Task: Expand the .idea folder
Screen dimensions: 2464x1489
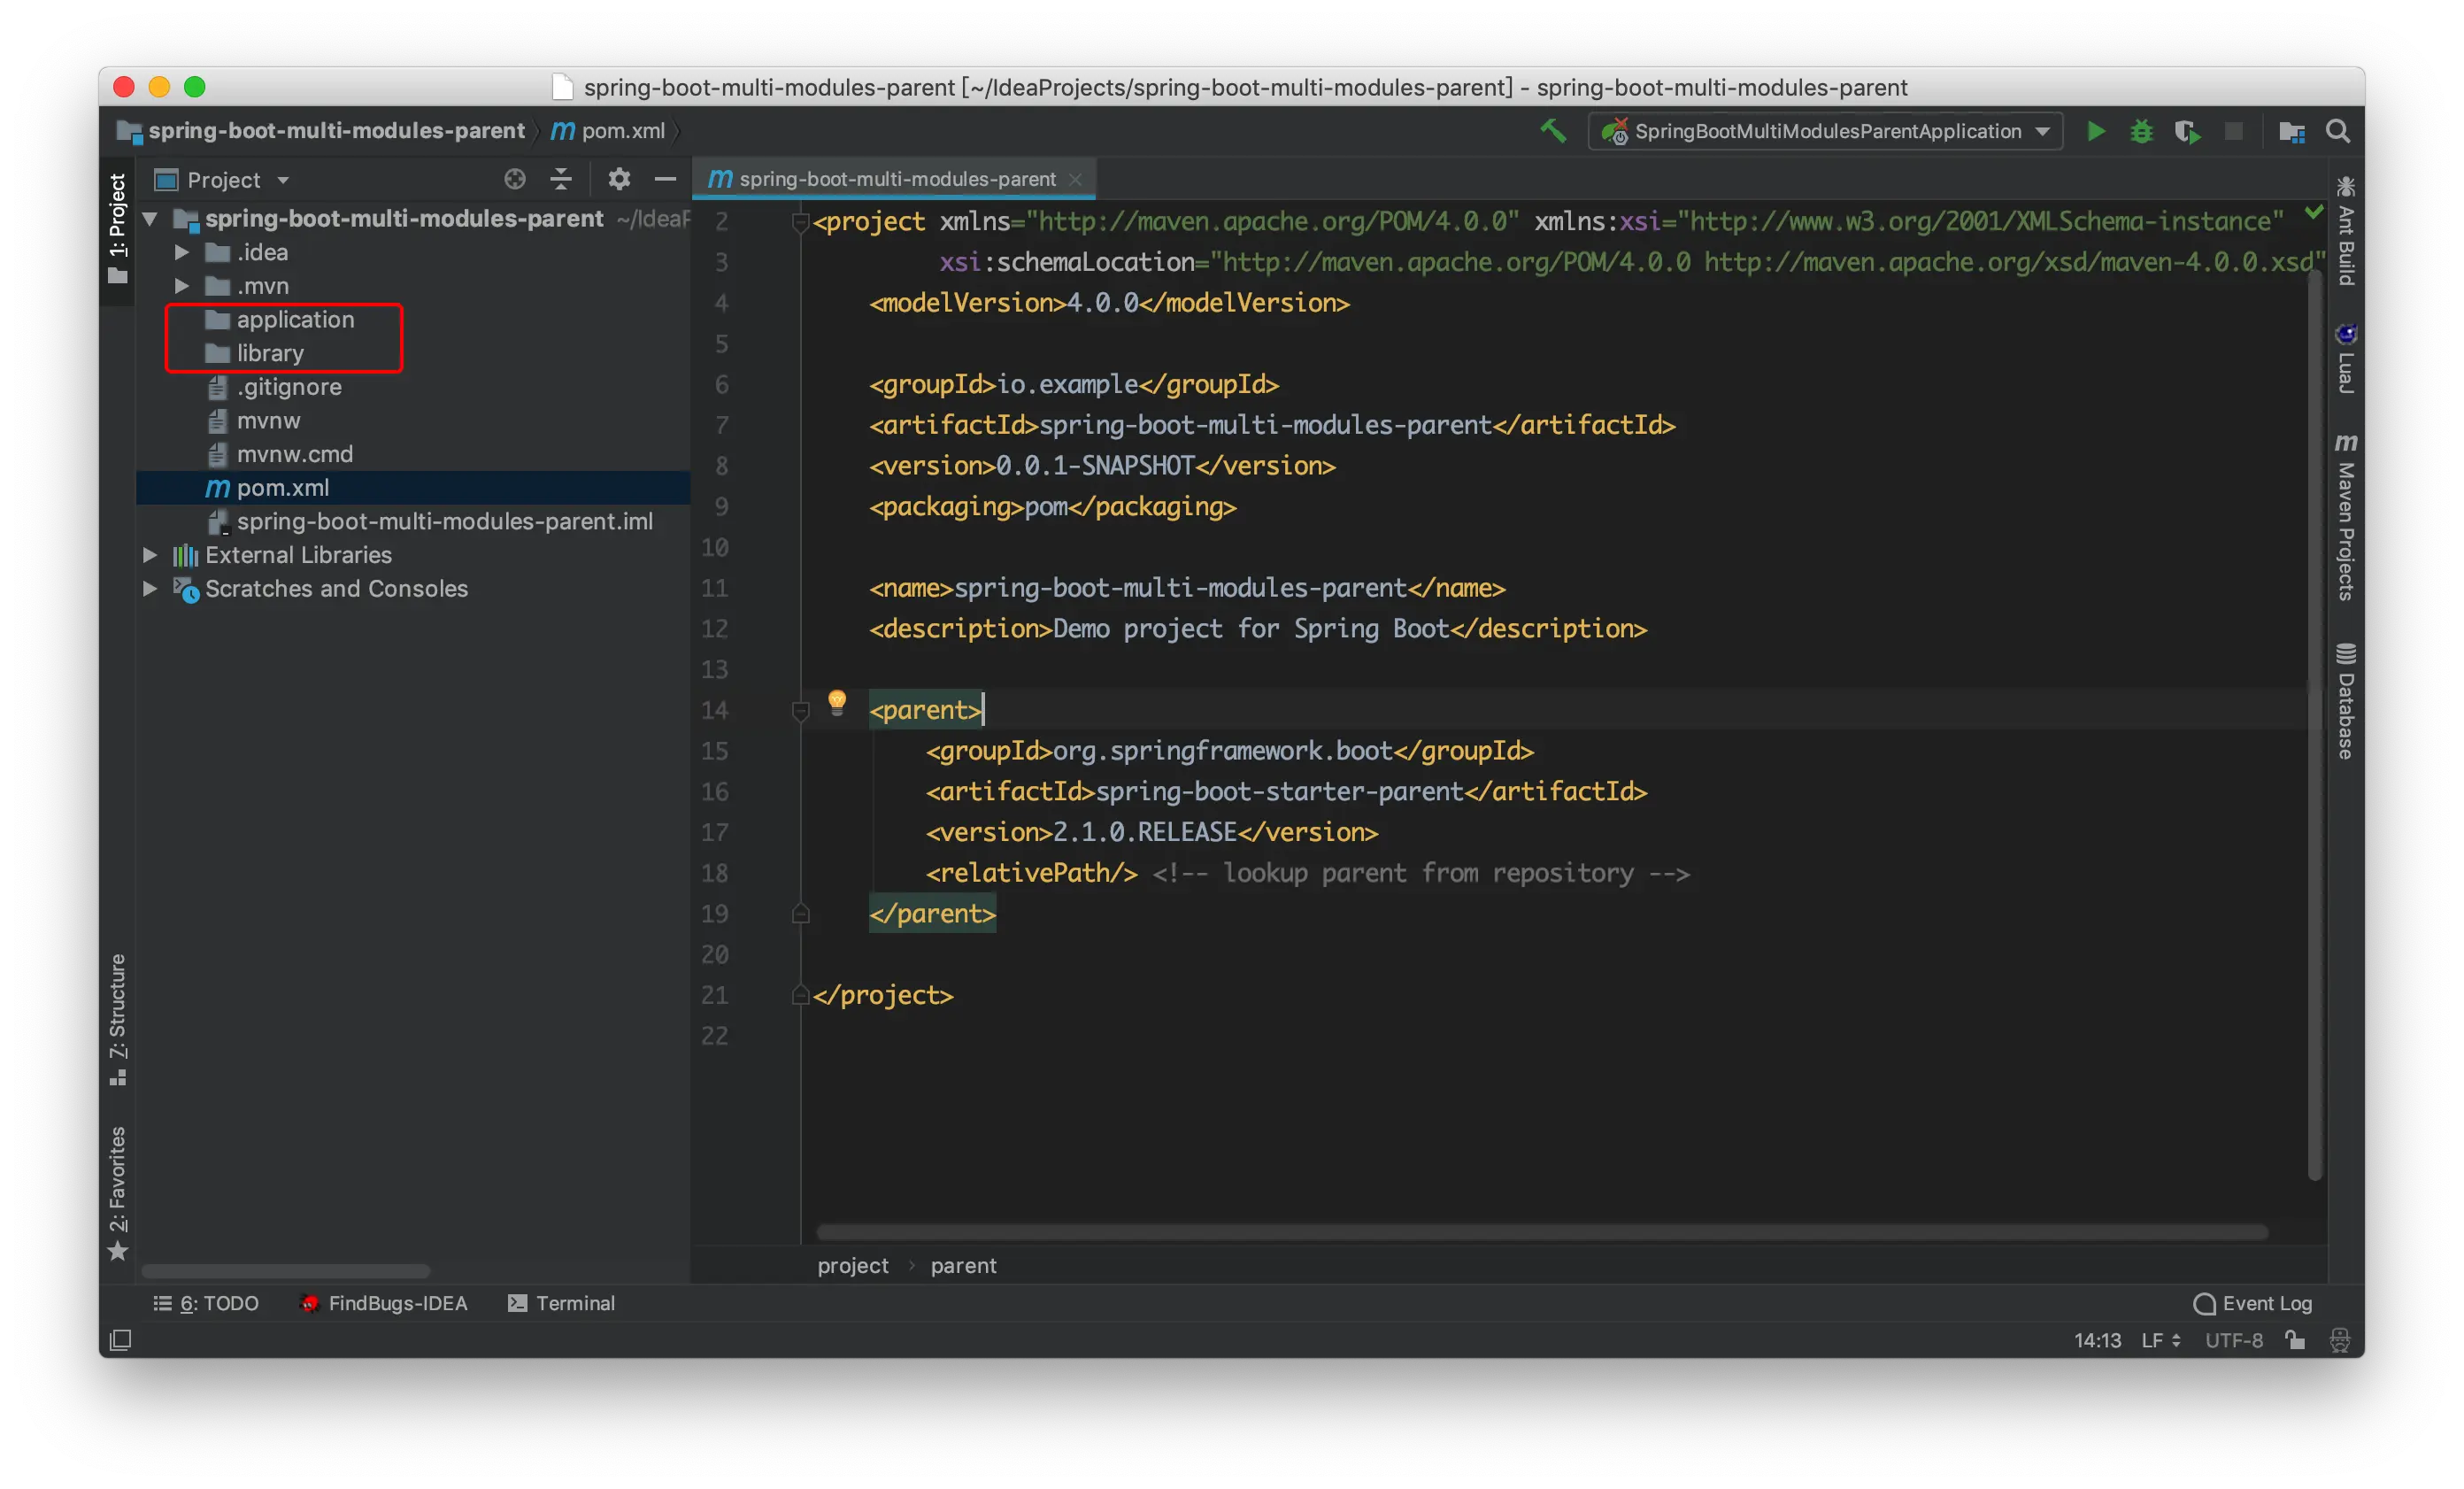Action: [181, 252]
